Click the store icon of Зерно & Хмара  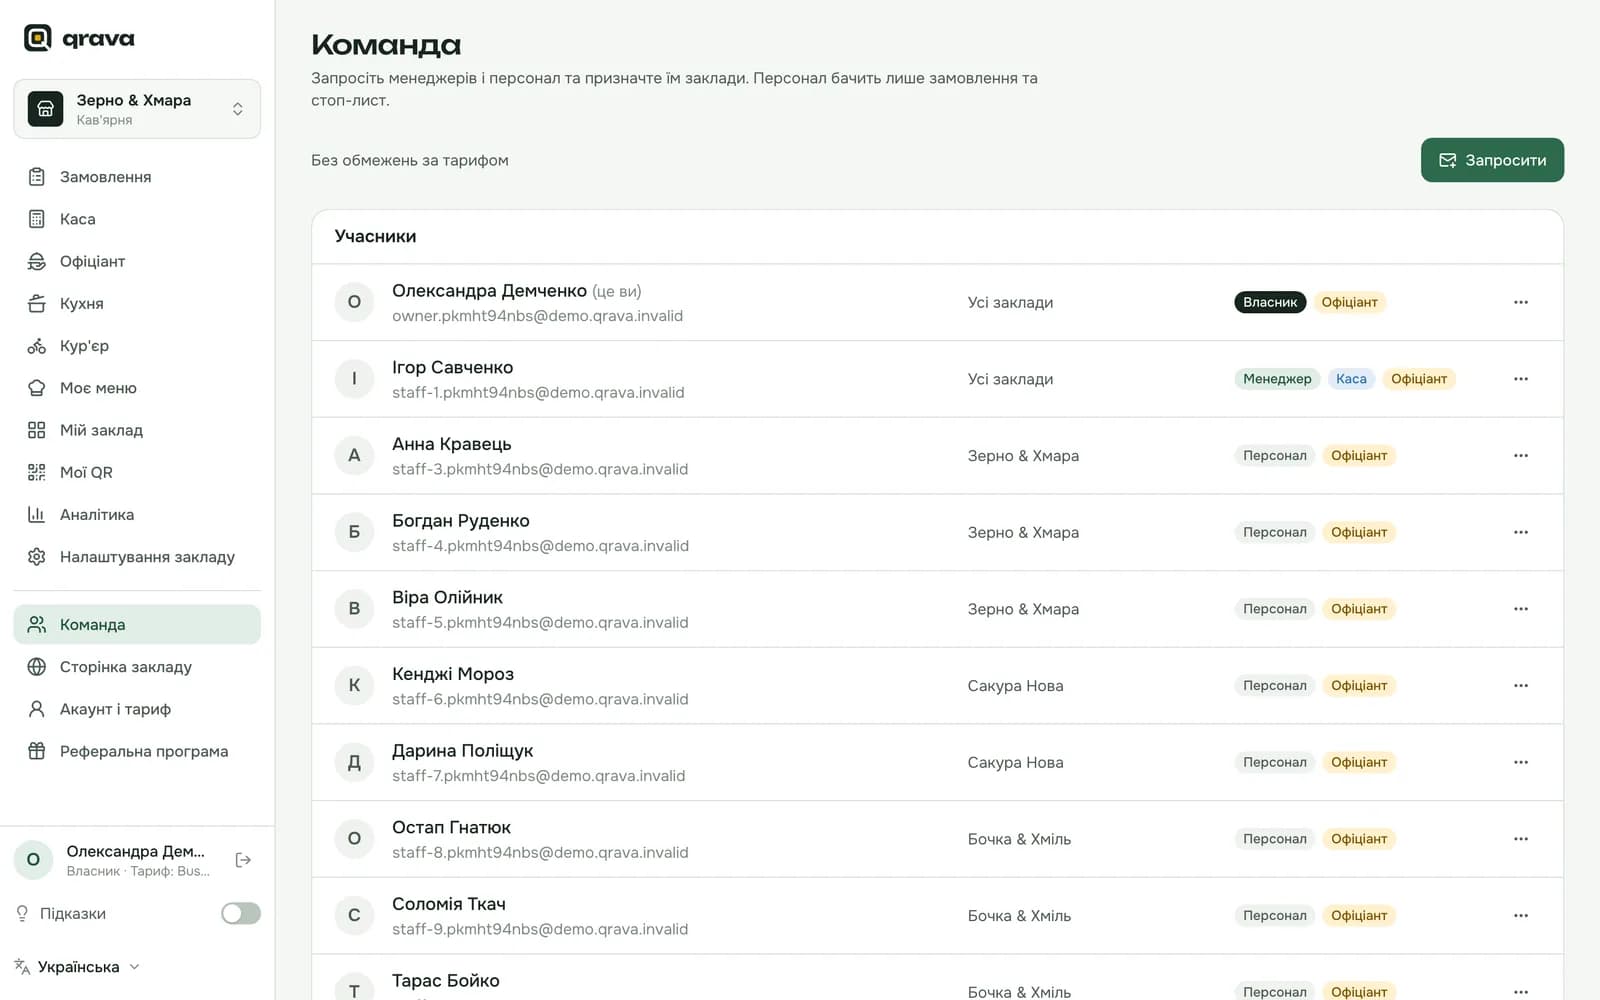click(45, 109)
